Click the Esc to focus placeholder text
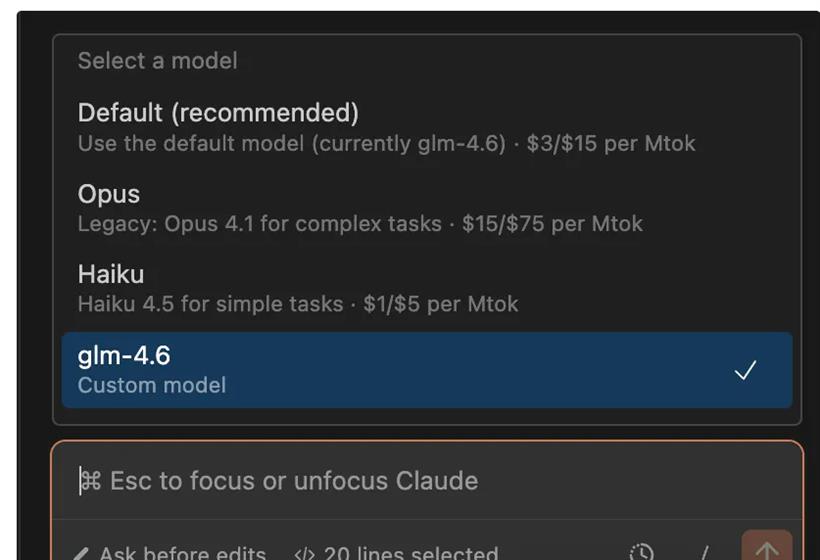820x560 pixels. click(x=293, y=481)
